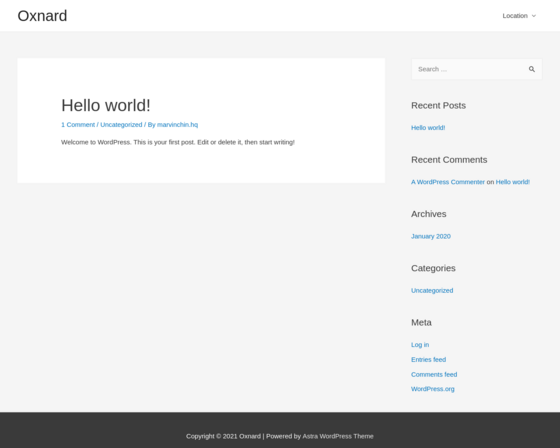View the 1 Comment link
The width and height of the screenshot is (560, 448).
pyautogui.click(x=78, y=125)
